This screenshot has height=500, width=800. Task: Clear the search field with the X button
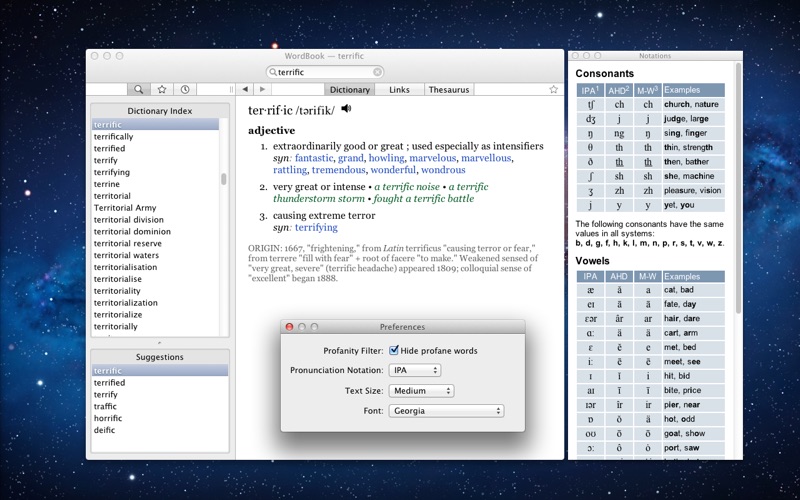[x=377, y=72]
